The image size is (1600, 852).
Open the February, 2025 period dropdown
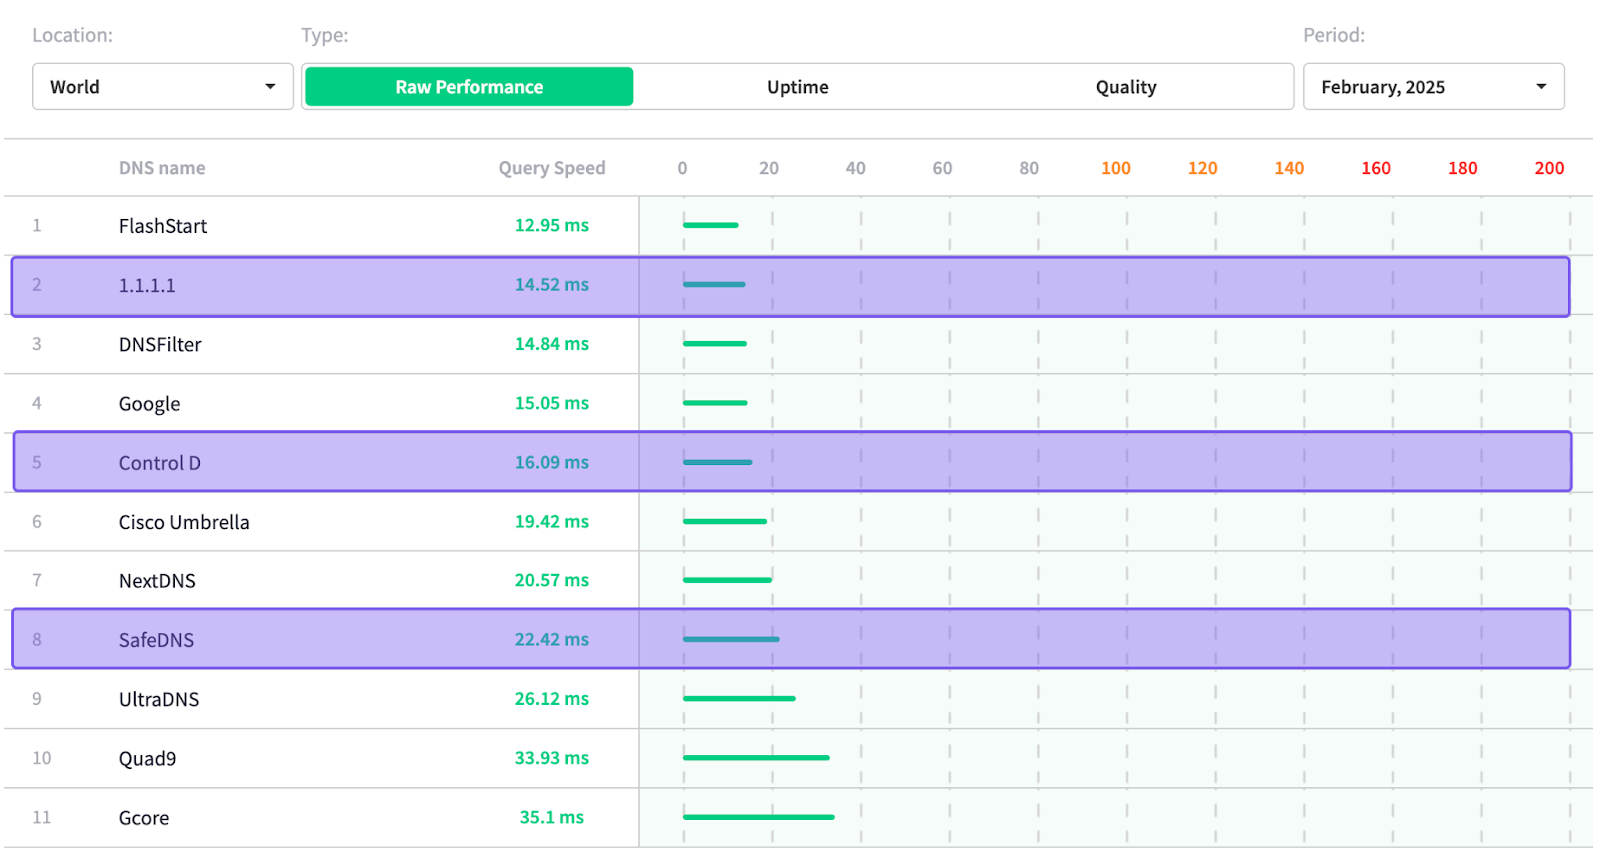[1433, 87]
